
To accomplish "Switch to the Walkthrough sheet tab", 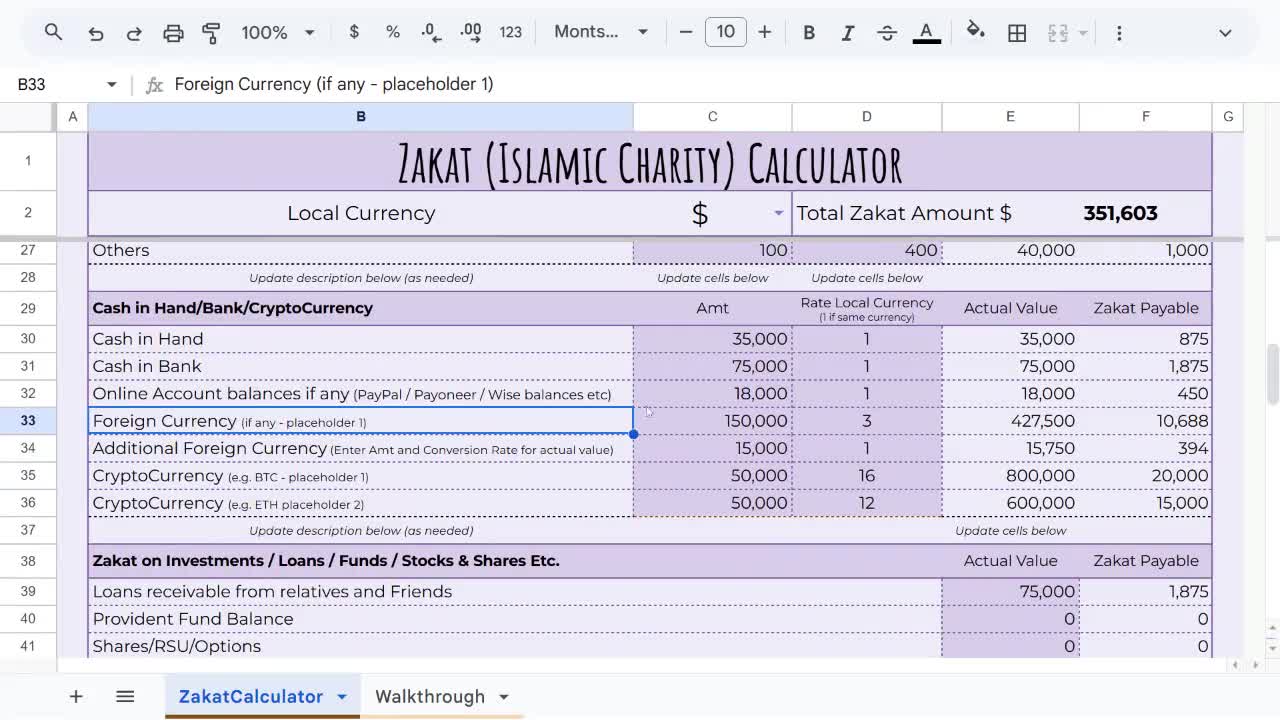I will pos(430,696).
